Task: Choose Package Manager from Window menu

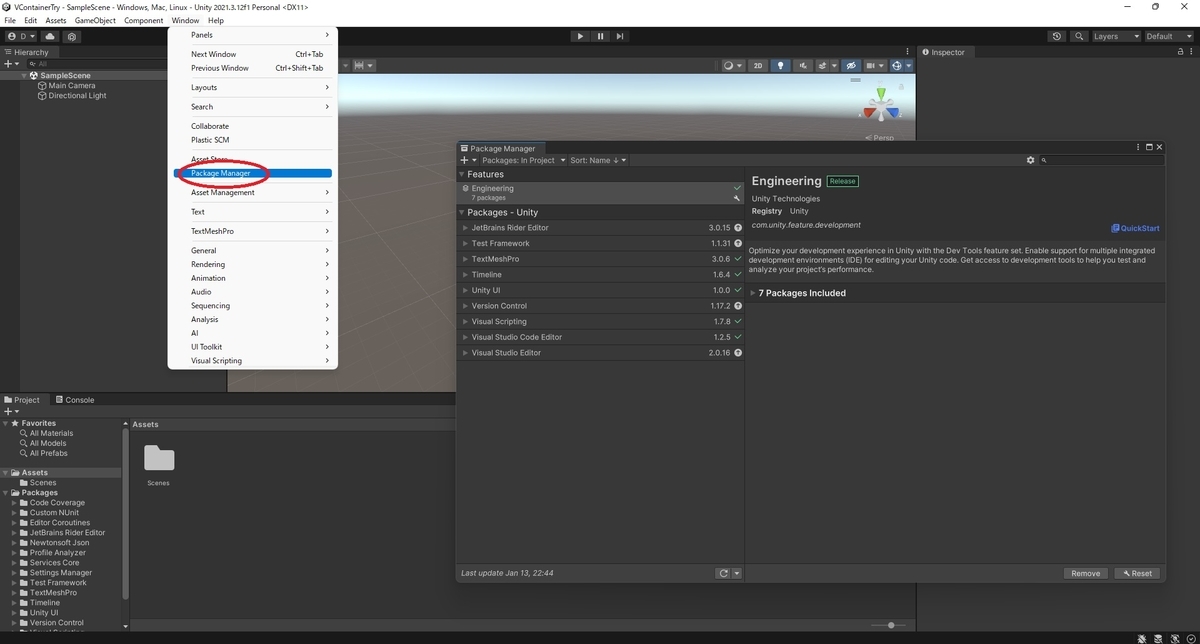Action: pyautogui.click(x=253, y=173)
